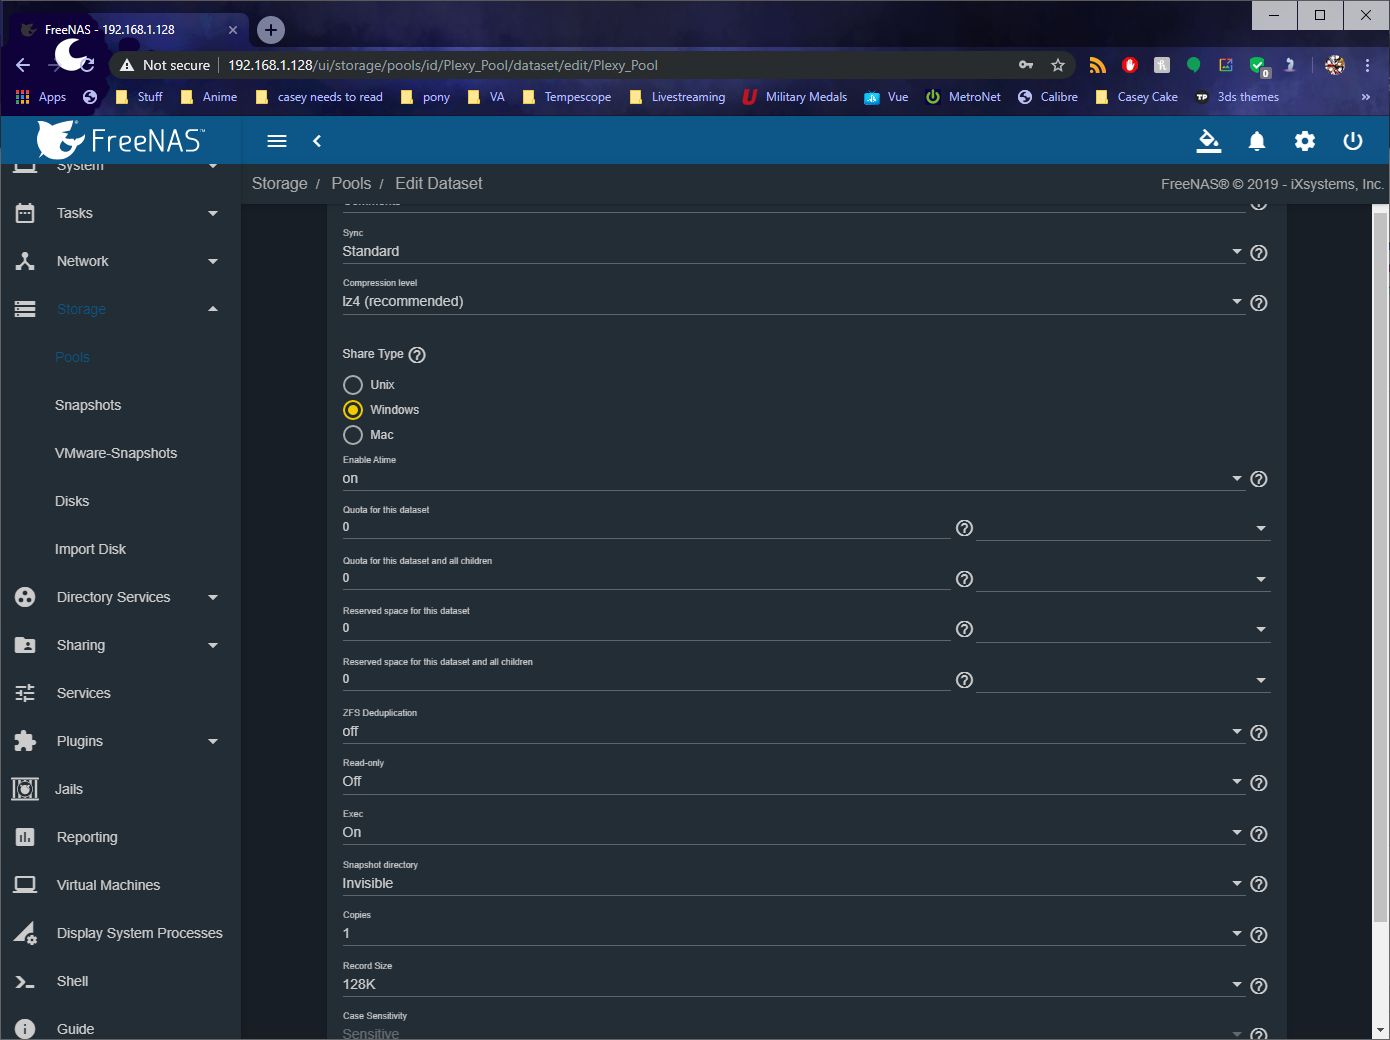Image resolution: width=1390 pixels, height=1040 pixels.
Task: Select the Windows share type
Action: [353, 410]
